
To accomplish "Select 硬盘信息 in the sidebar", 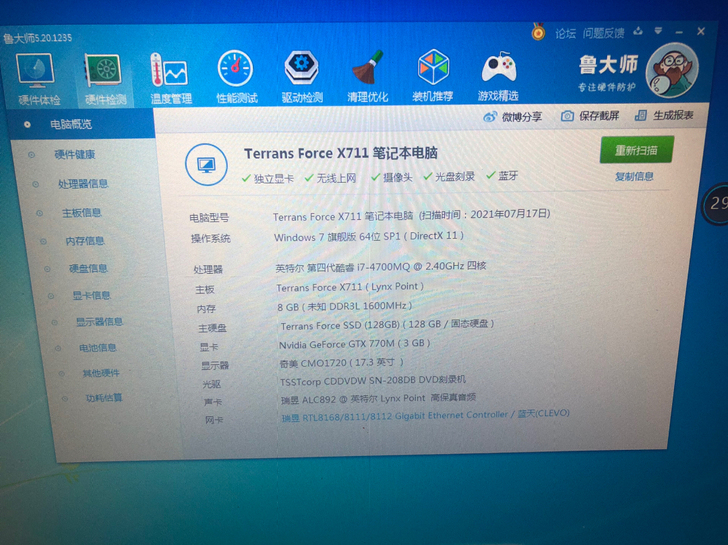I will click(x=88, y=268).
